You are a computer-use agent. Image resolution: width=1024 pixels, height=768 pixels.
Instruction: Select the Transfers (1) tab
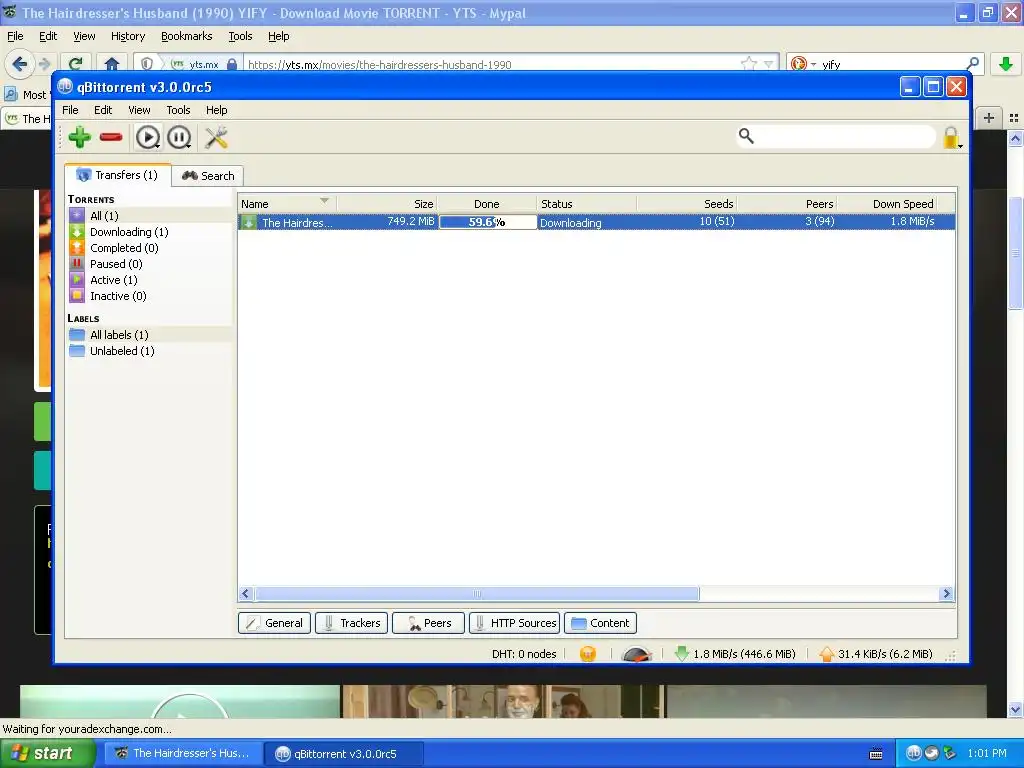point(118,175)
